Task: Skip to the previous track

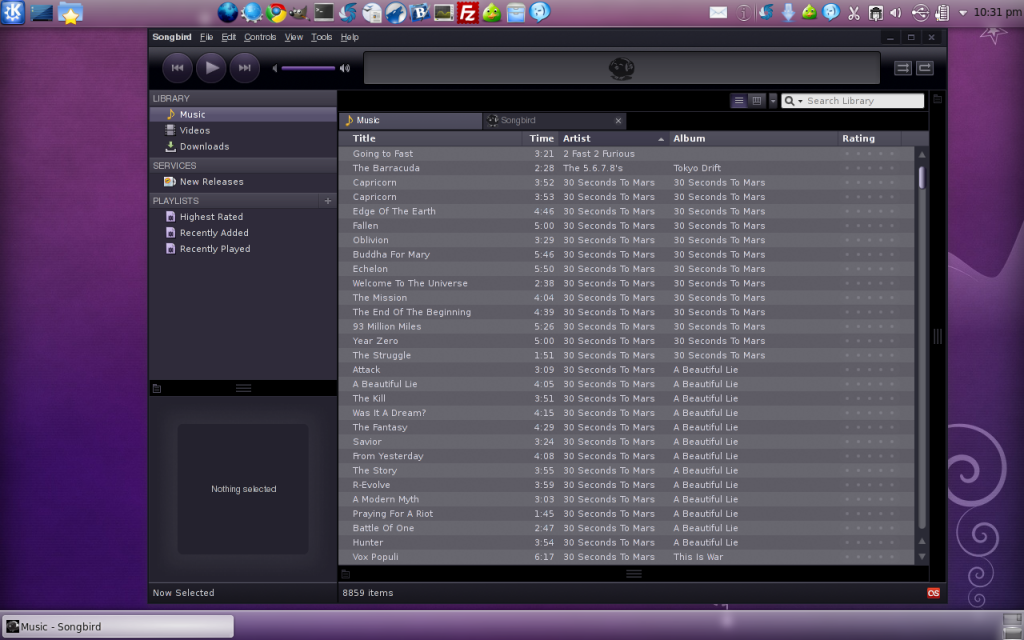Action: (x=177, y=68)
